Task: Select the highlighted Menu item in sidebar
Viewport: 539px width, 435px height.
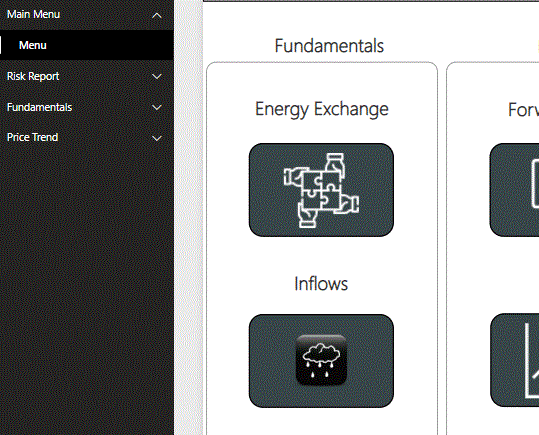Action: click(87, 45)
